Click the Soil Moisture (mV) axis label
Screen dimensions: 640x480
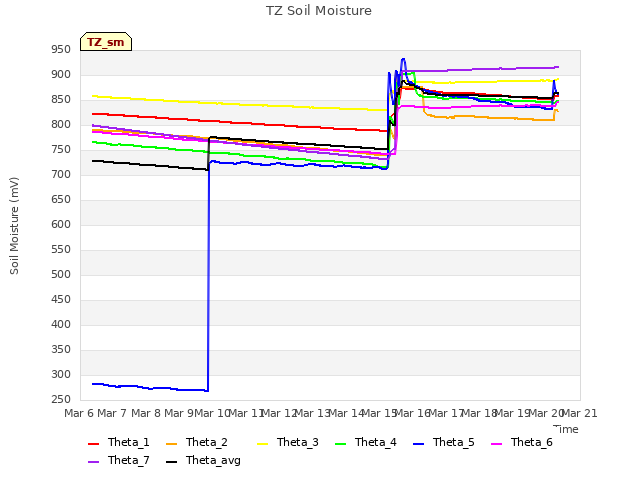(x=14, y=226)
